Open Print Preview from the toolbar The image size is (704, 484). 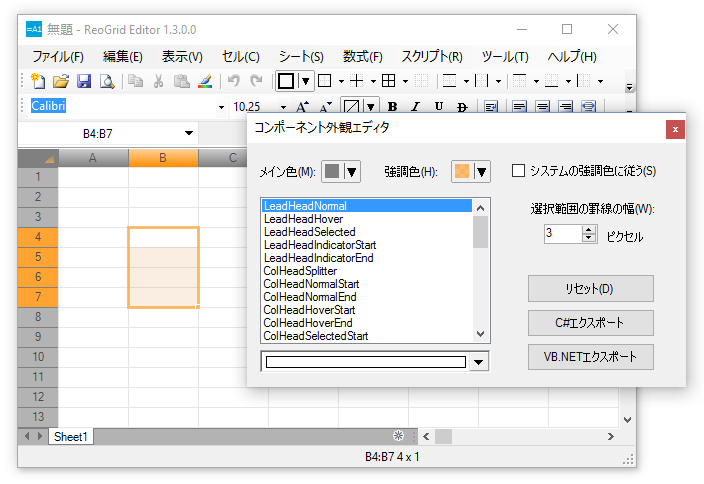click(106, 81)
